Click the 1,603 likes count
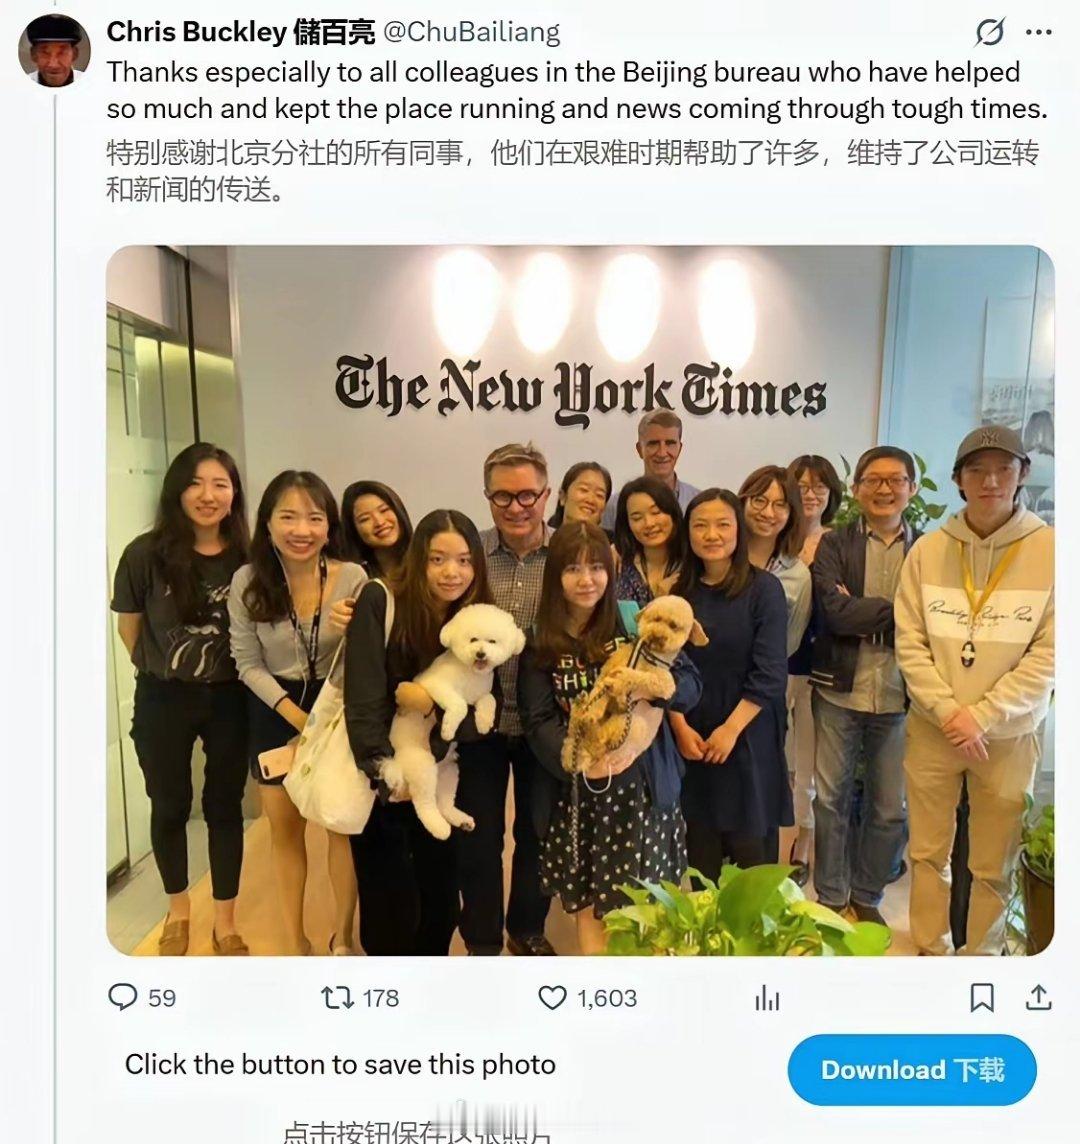The width and height of the screenshot is (1080, 1144). point(607,998)
